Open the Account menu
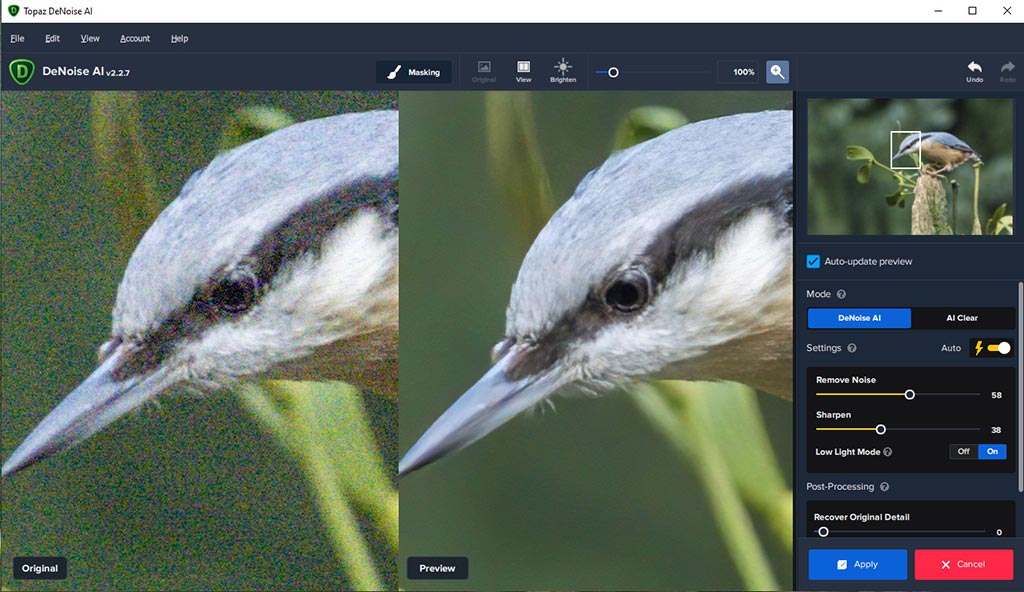Viewport: 1024px width, 592px height. tap(135, 39)
